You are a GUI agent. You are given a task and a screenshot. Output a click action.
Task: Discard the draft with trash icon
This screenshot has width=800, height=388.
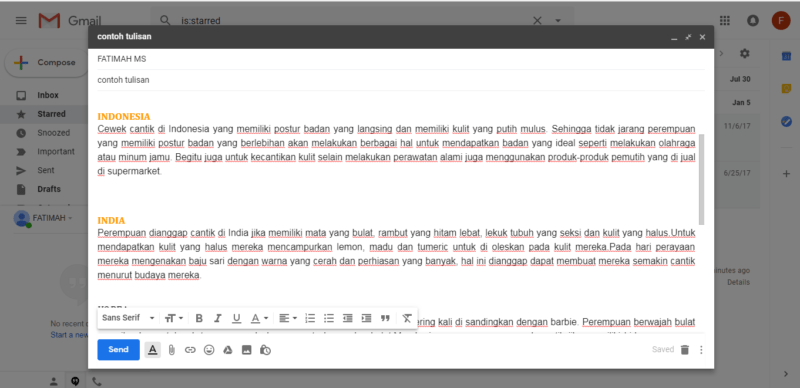(x=685, y=350)
